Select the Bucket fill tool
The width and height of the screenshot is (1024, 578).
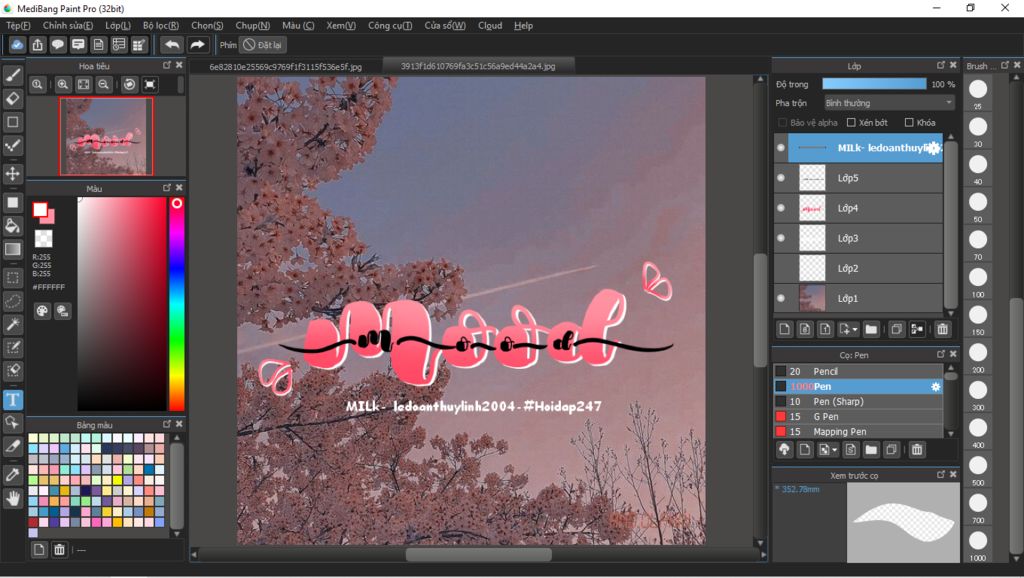pyautogui.click(x=12, y=226)
